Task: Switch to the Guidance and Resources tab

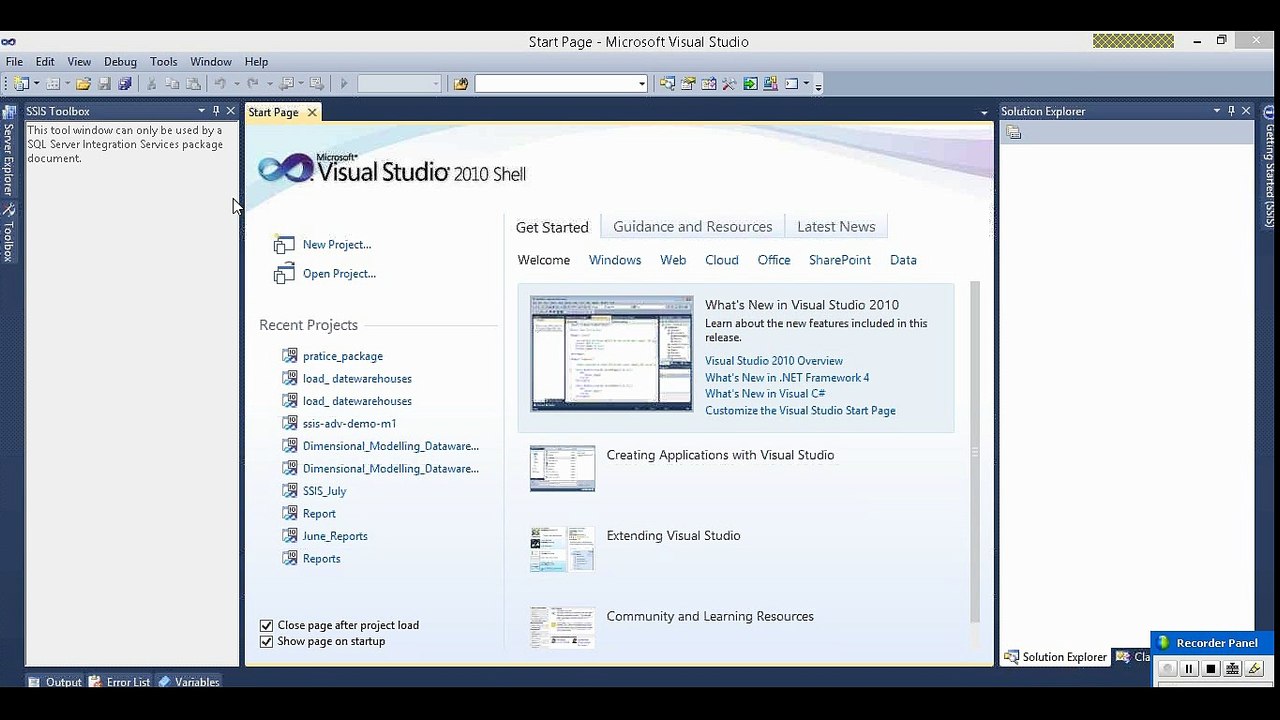Action: click(x=692, y=227)
